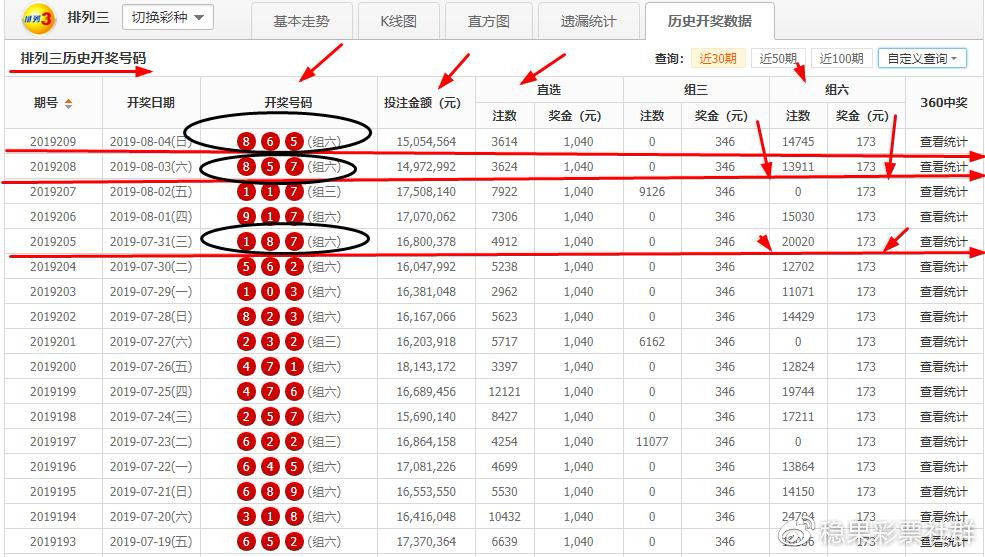Click middle ball 5 in issue 2019208

tap(270, 167)
